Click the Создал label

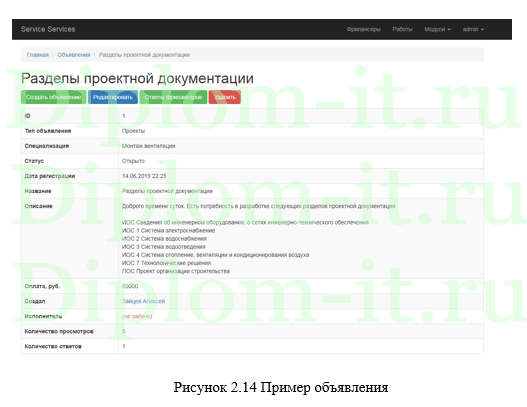pyautogui.click(x=35, y=301)
